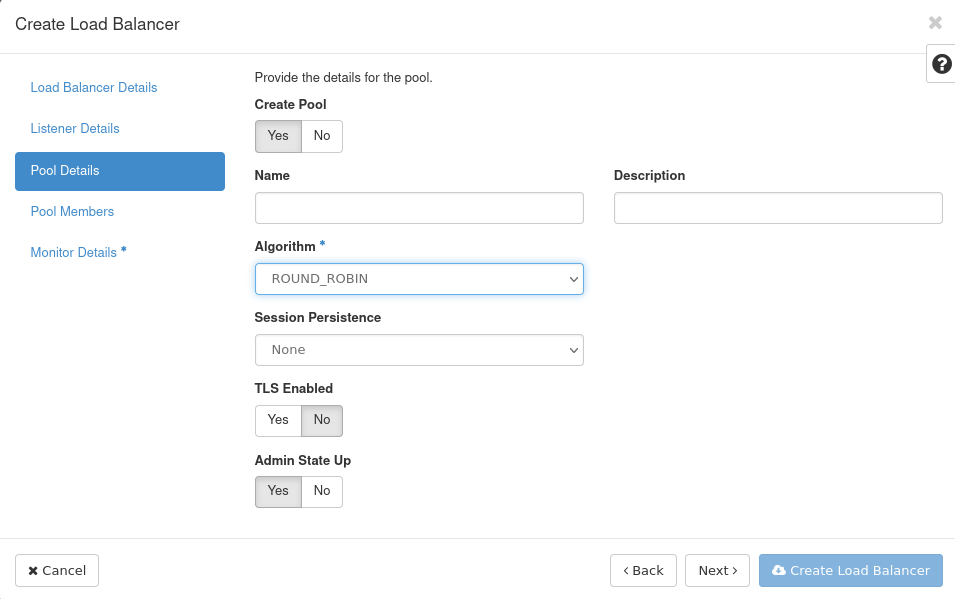This screenshot has width=955, height=599.
Task: Go Back to the previous step
Action: (643, 570)
